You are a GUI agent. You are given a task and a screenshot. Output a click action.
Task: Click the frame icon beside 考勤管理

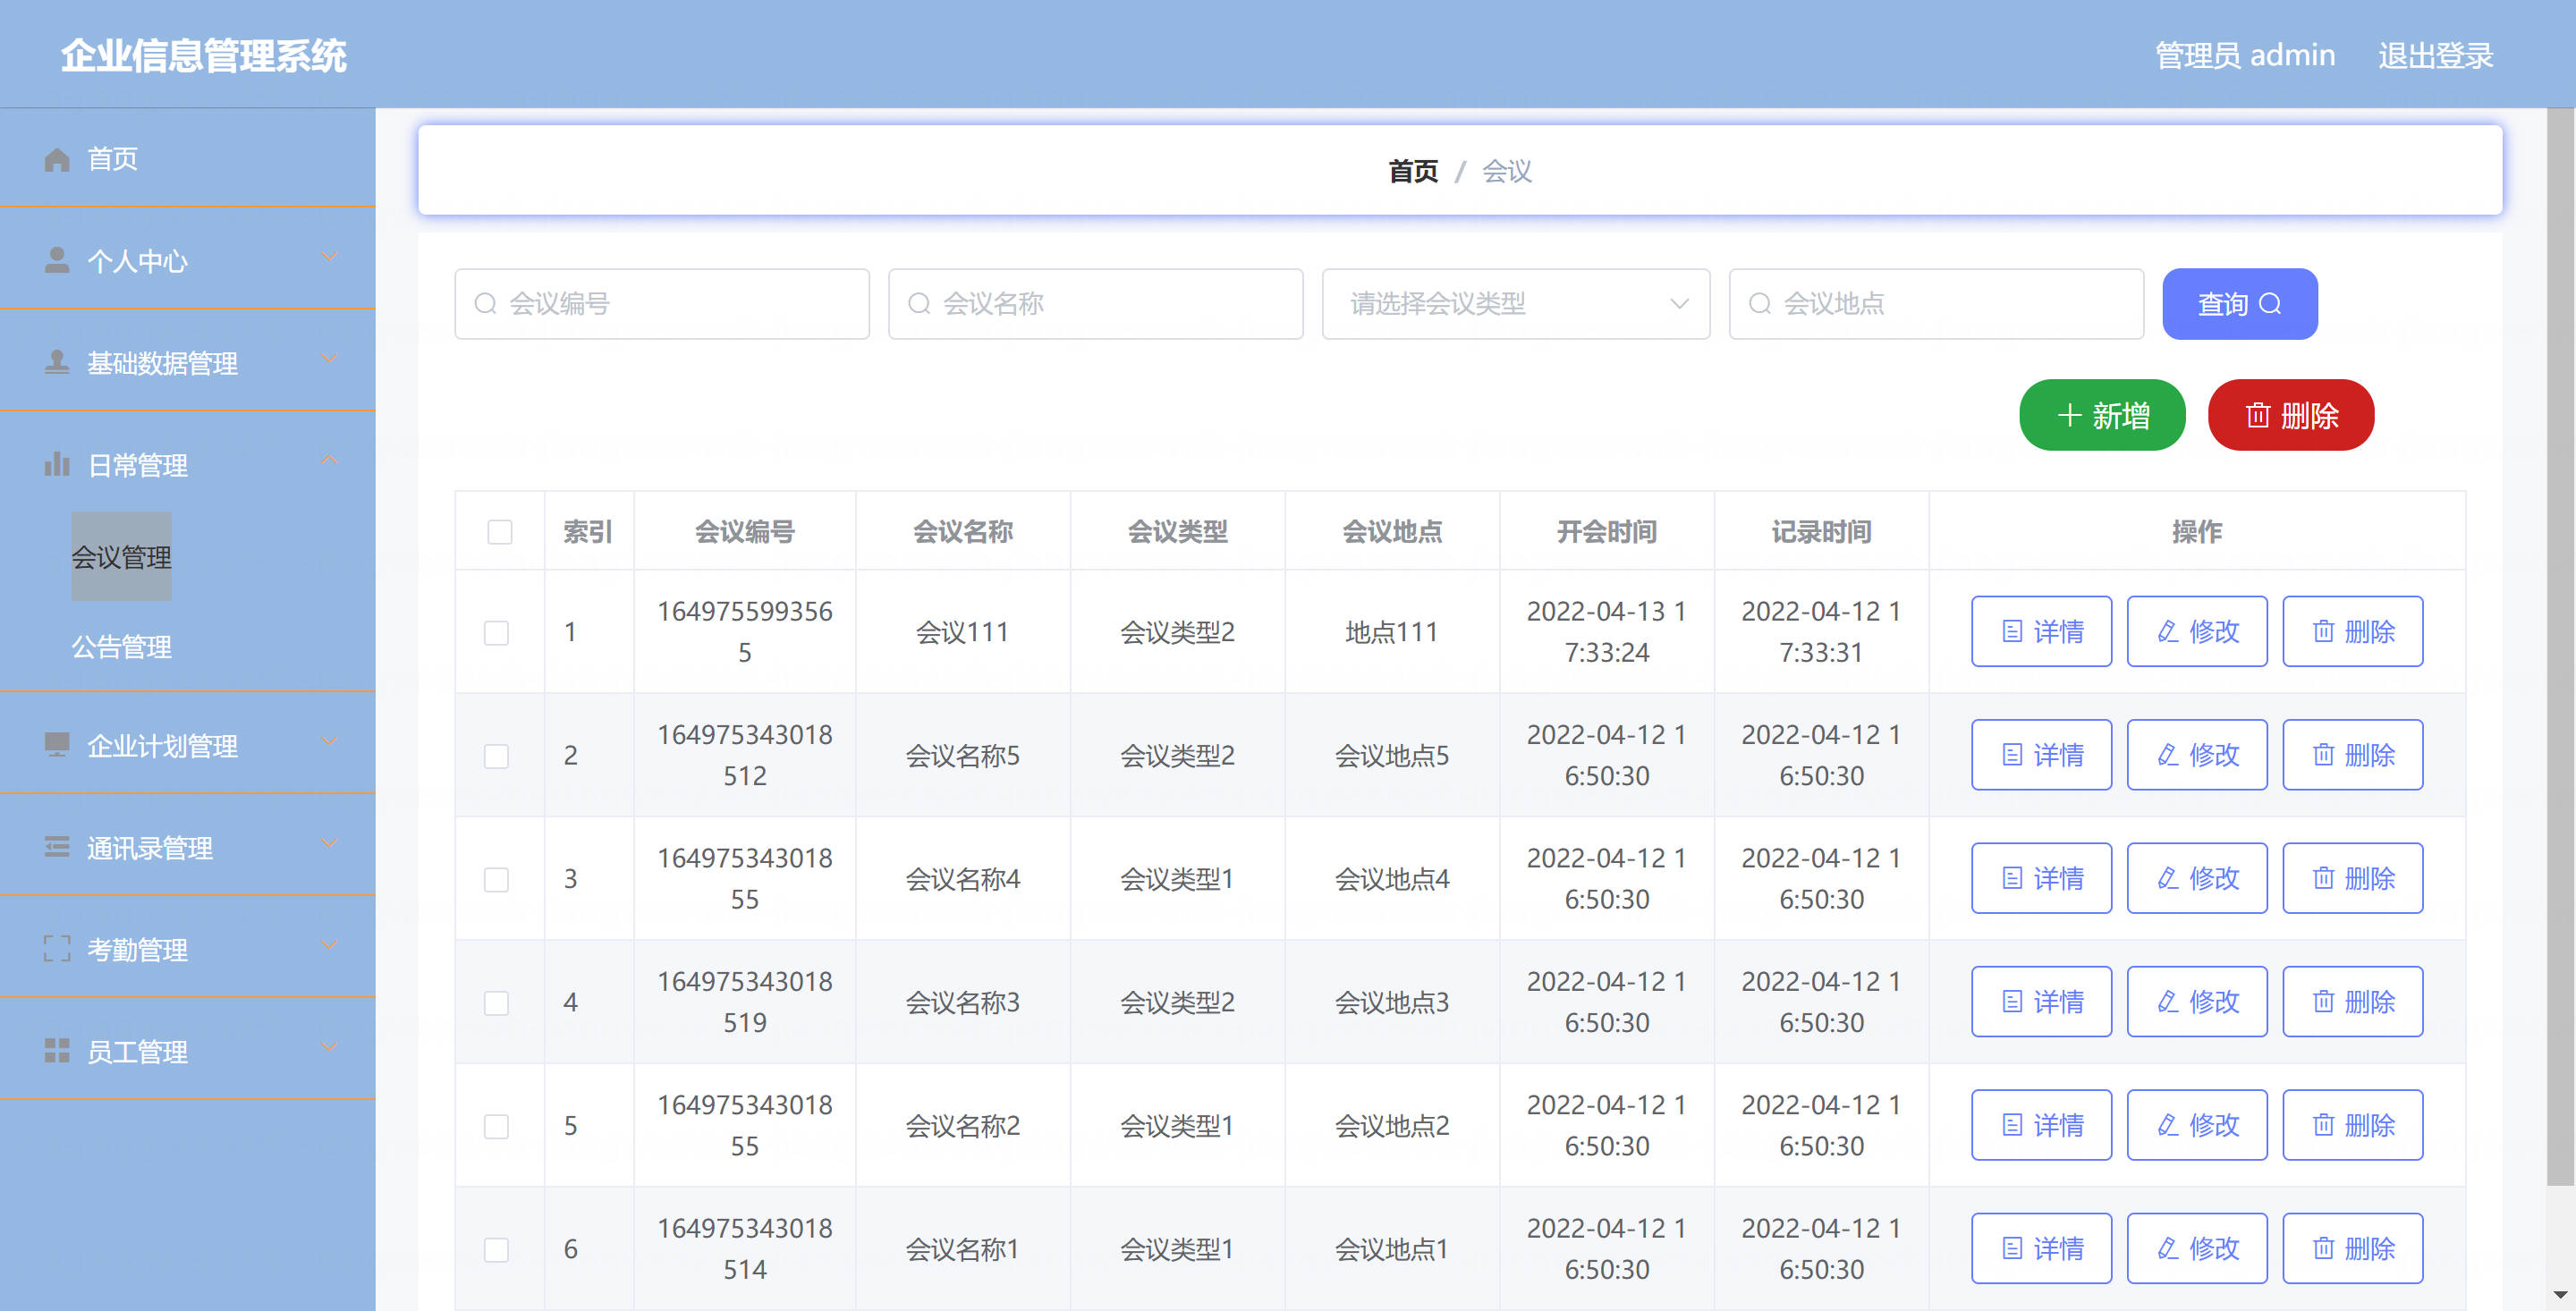57,949
